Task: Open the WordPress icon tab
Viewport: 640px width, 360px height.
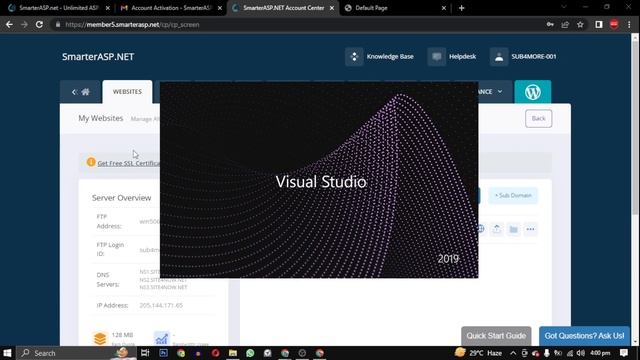Action: pos(533,92)
